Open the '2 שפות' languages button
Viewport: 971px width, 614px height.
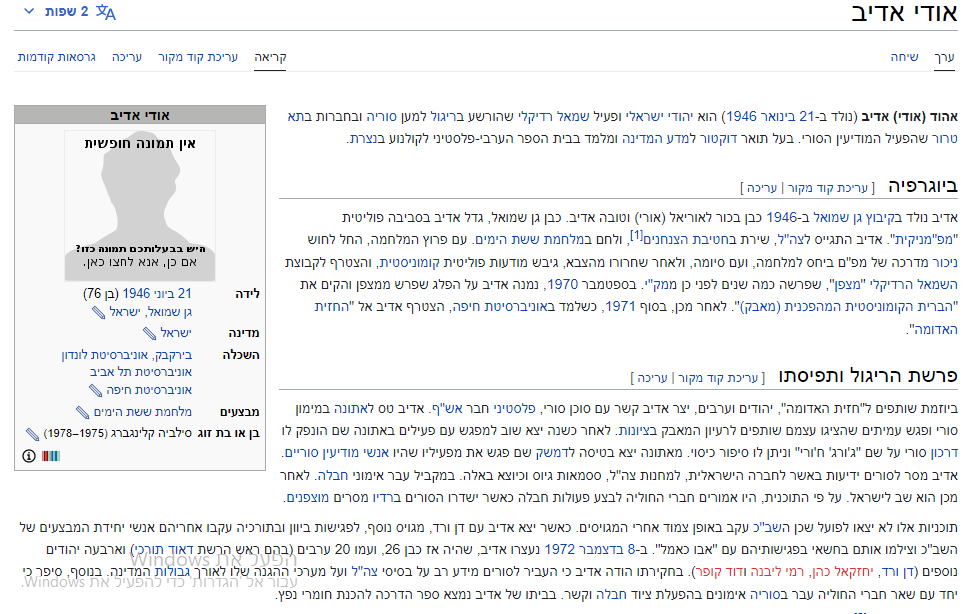coord(69,12)
